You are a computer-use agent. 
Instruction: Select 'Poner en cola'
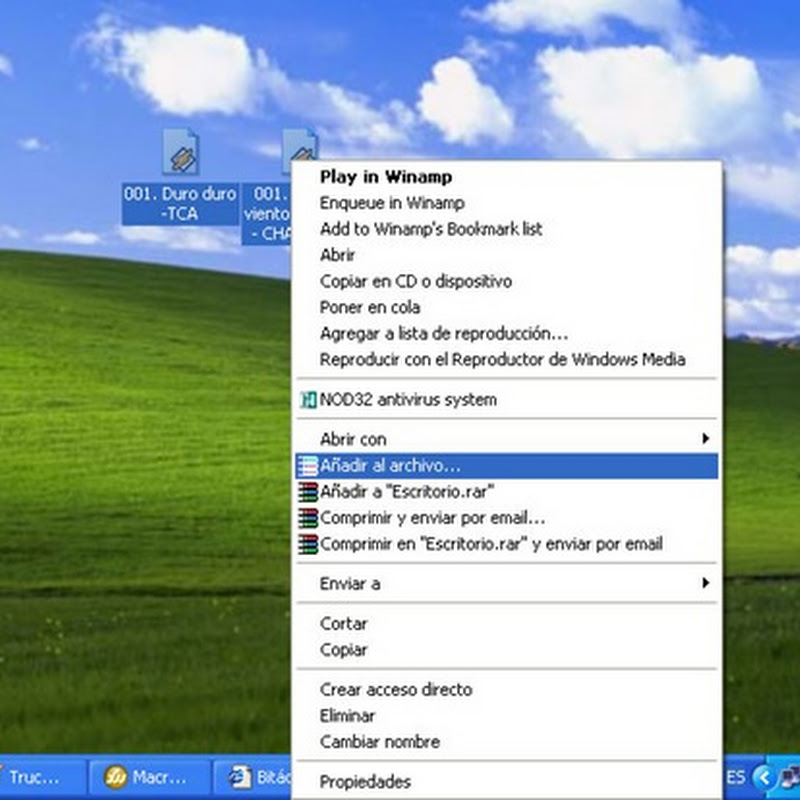point(507,307)
